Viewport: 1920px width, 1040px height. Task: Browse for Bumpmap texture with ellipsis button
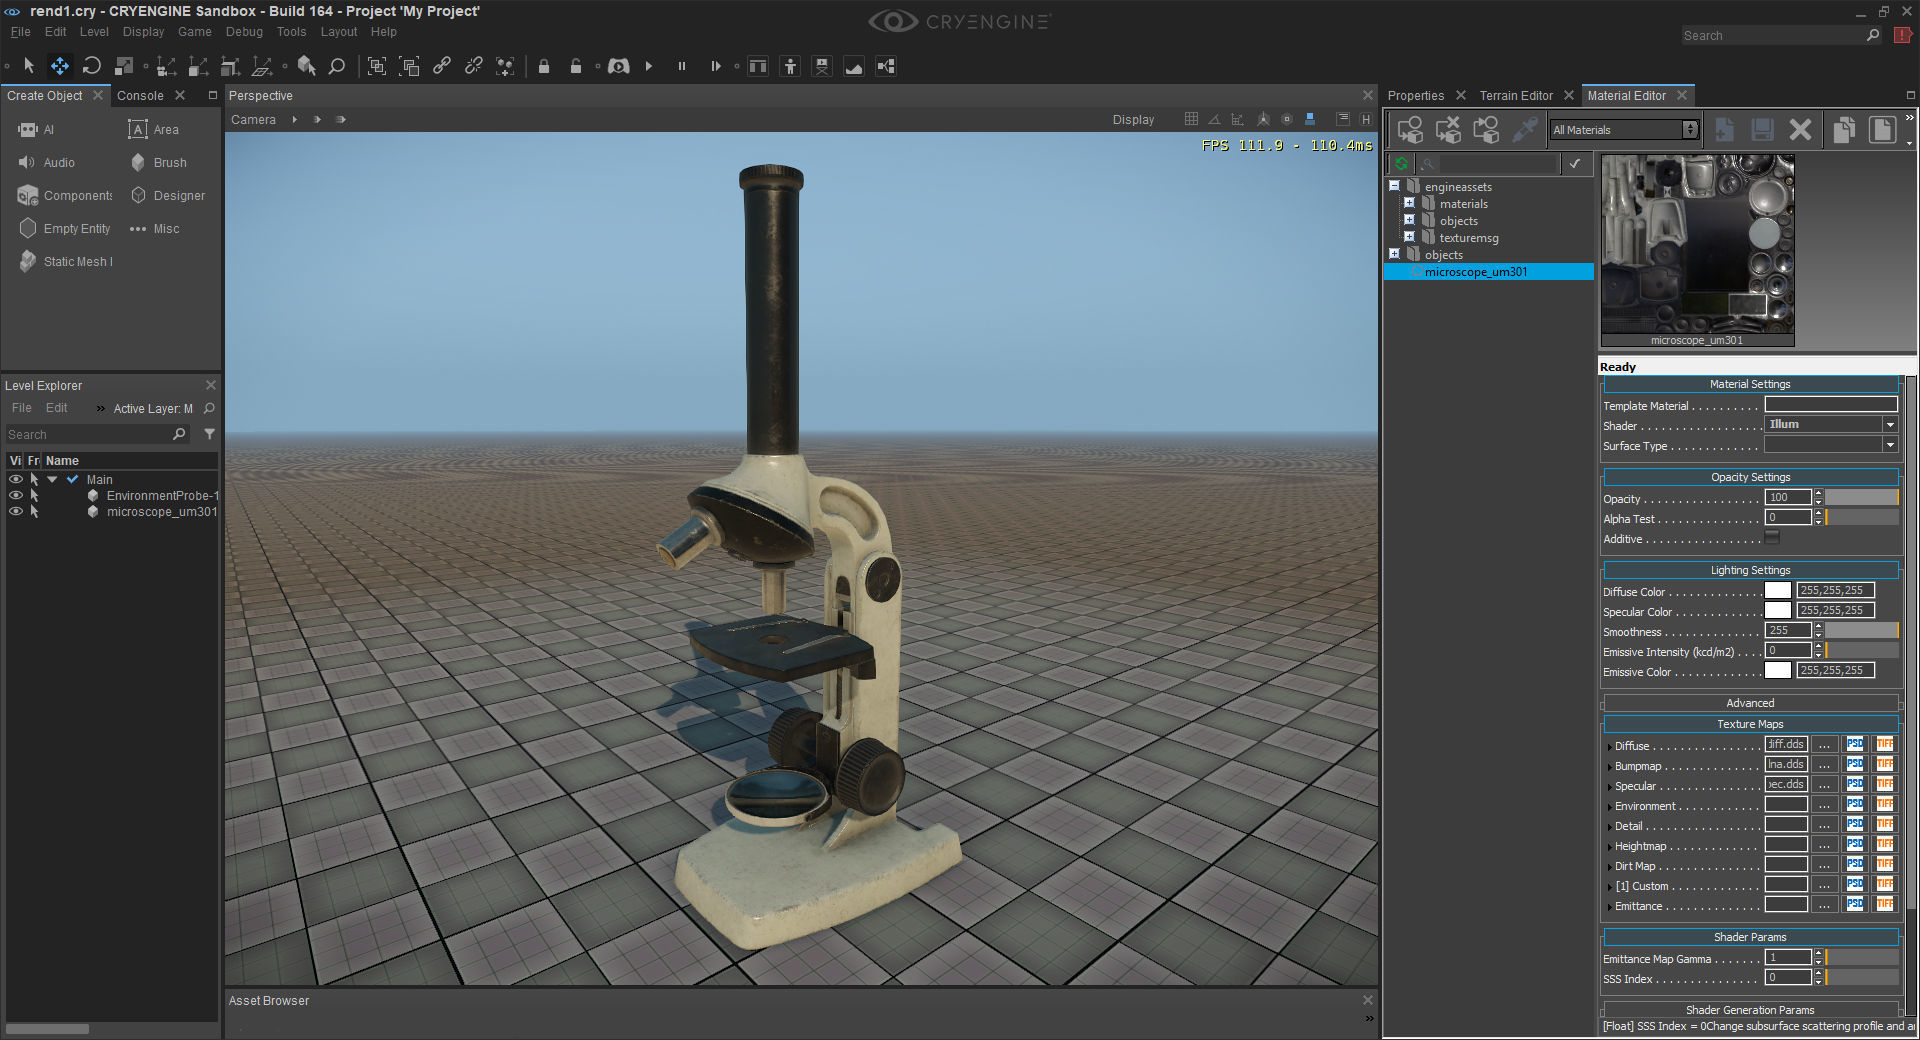pyautogui.click(x=1824, y=765)
